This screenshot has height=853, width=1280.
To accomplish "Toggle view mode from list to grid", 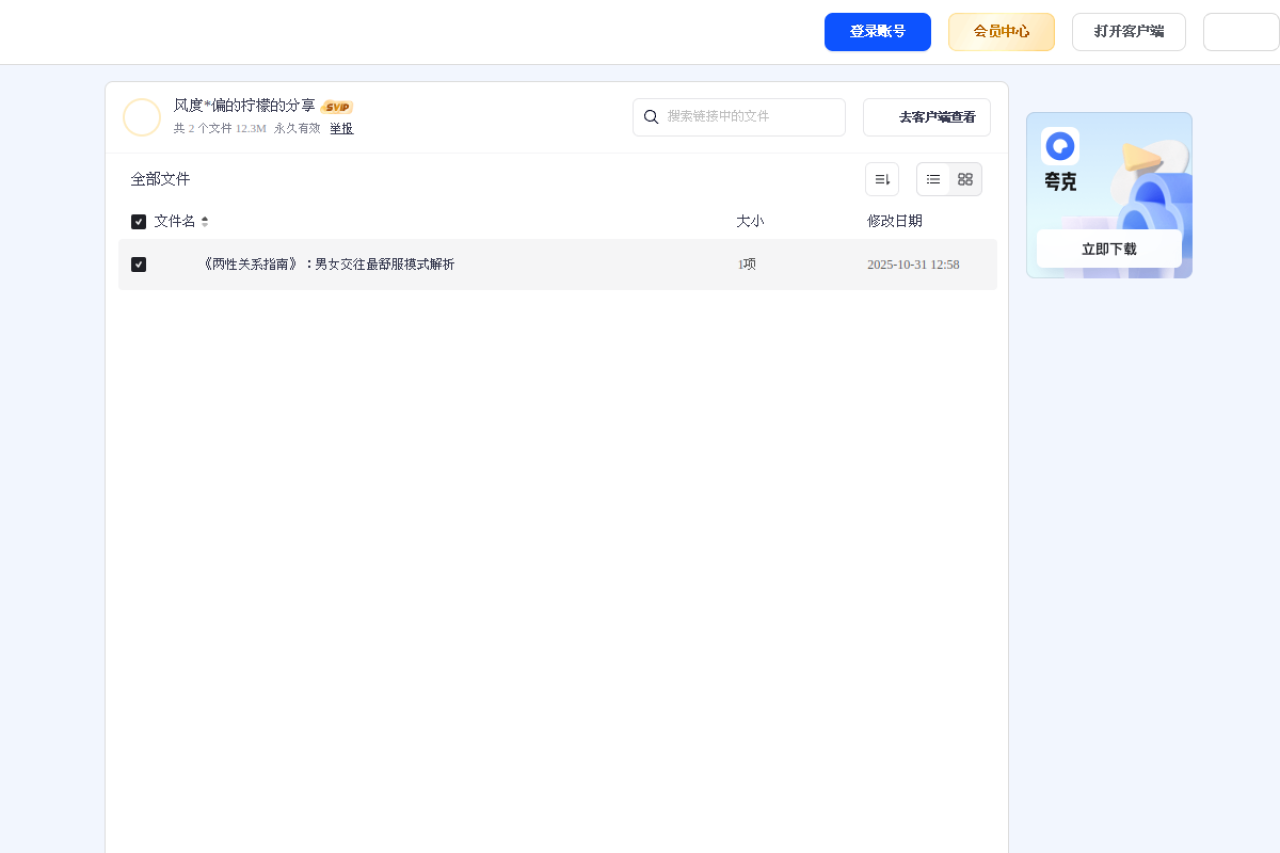I will coord(965,179).
